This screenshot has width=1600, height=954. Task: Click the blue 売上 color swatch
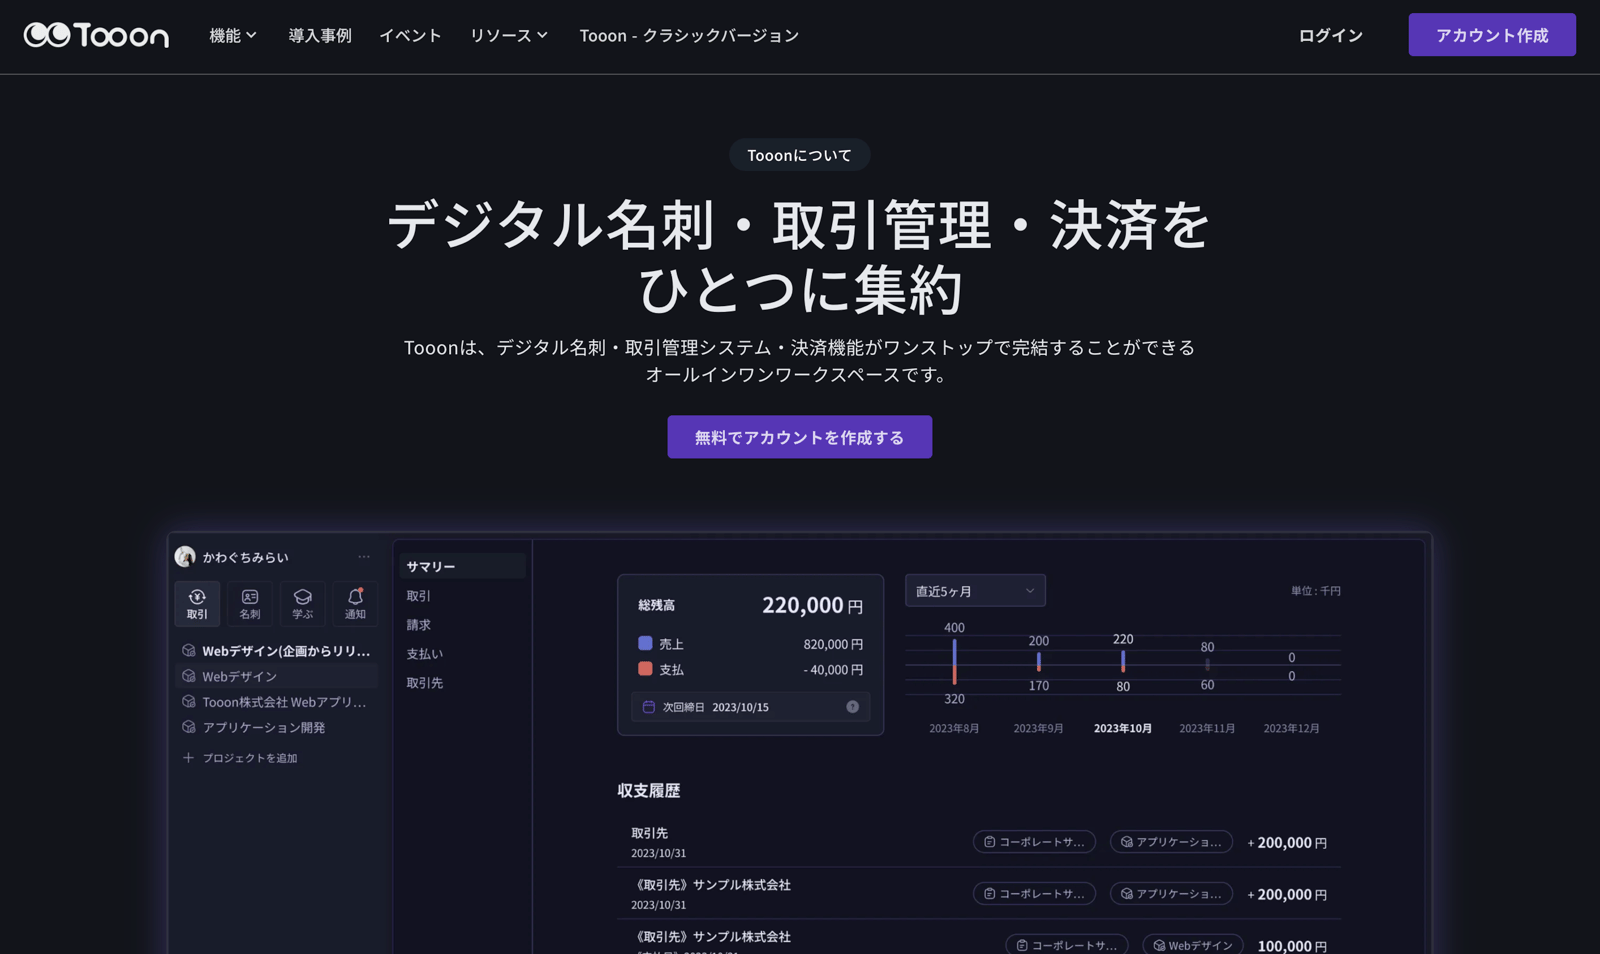[x=645, y=644]
